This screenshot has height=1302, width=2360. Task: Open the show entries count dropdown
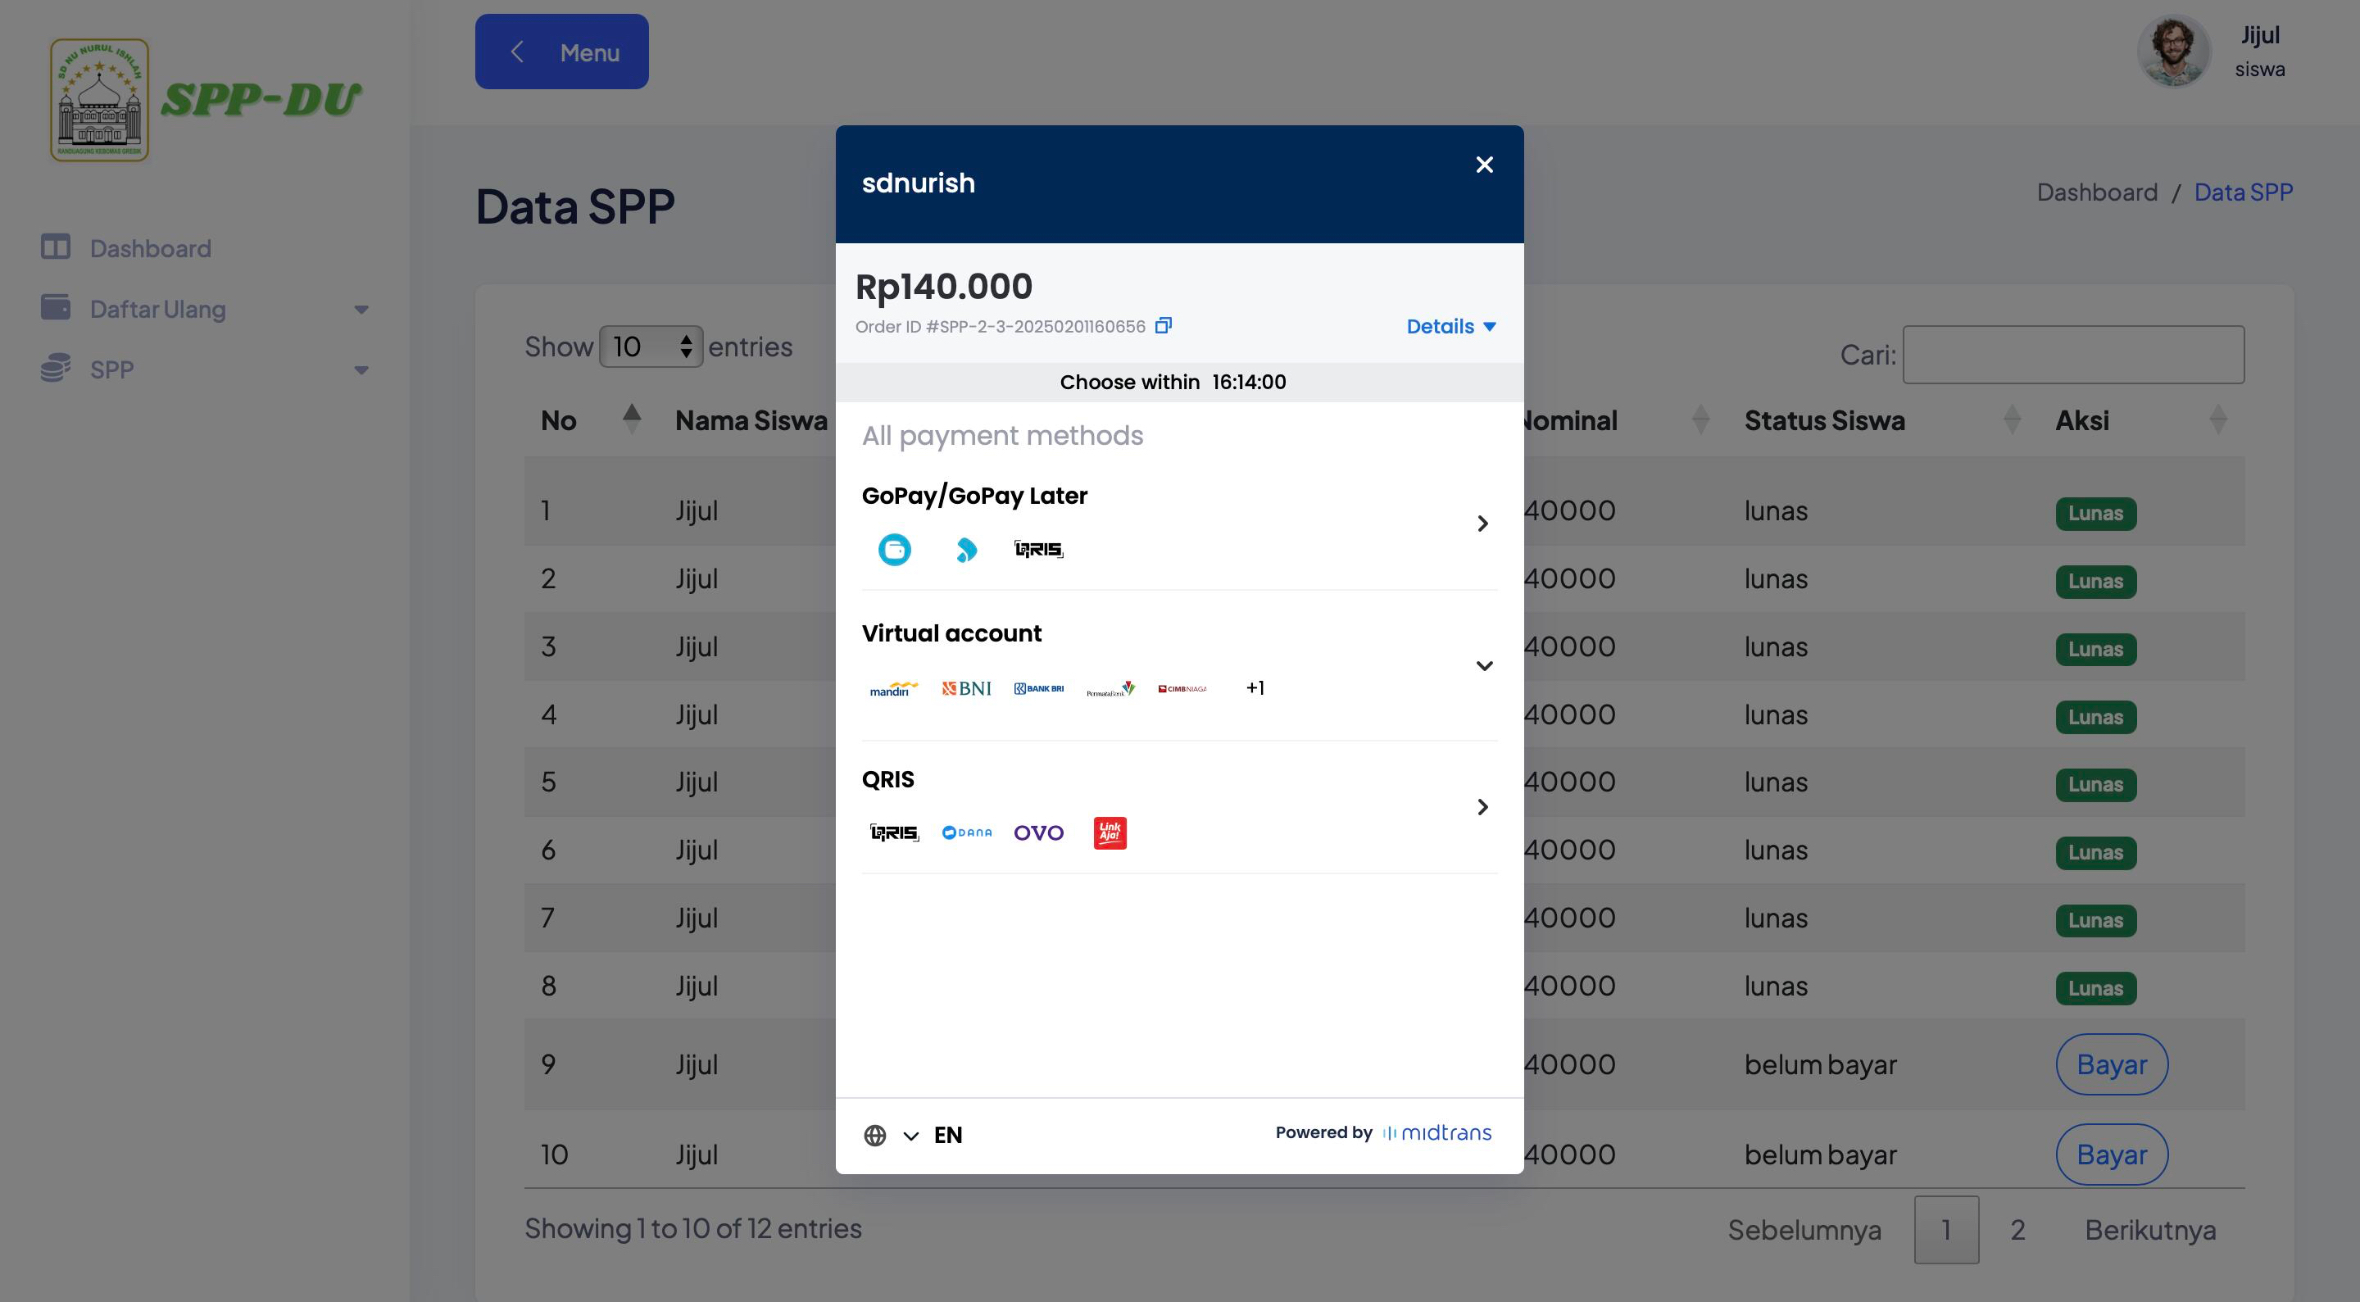tap(651, 347)
